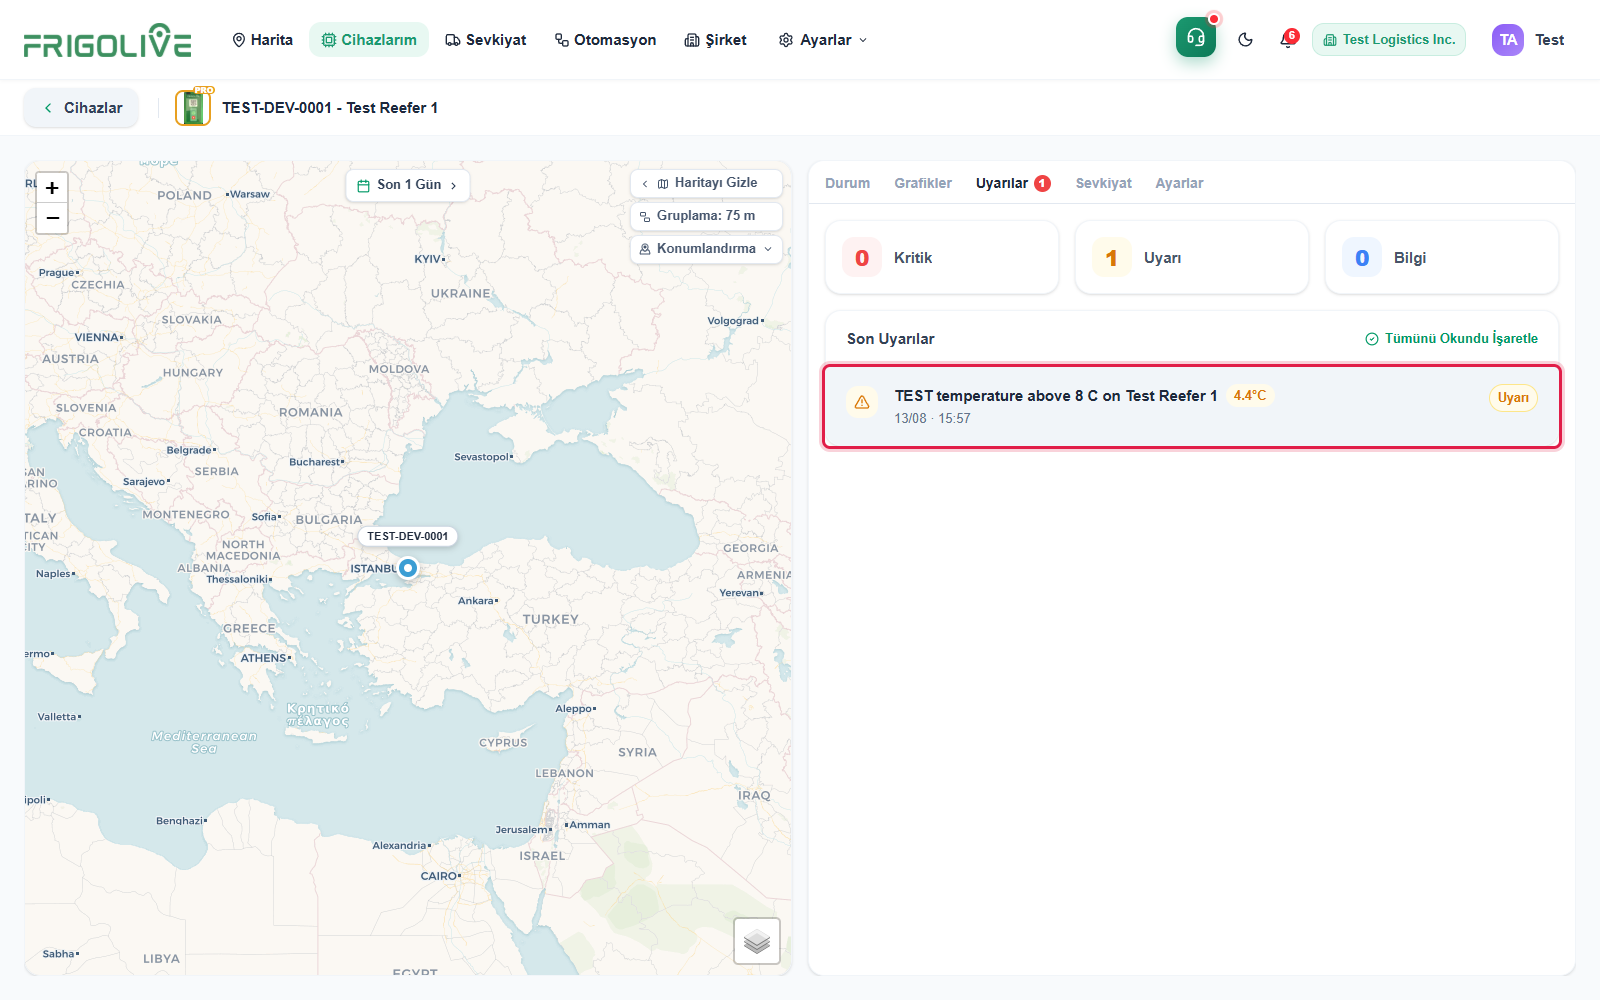Select the Test Logistics Inc. company badge
The height and width of the screenshot is (1000, 1600).
pyautogui.click(x=1389, y=40)
